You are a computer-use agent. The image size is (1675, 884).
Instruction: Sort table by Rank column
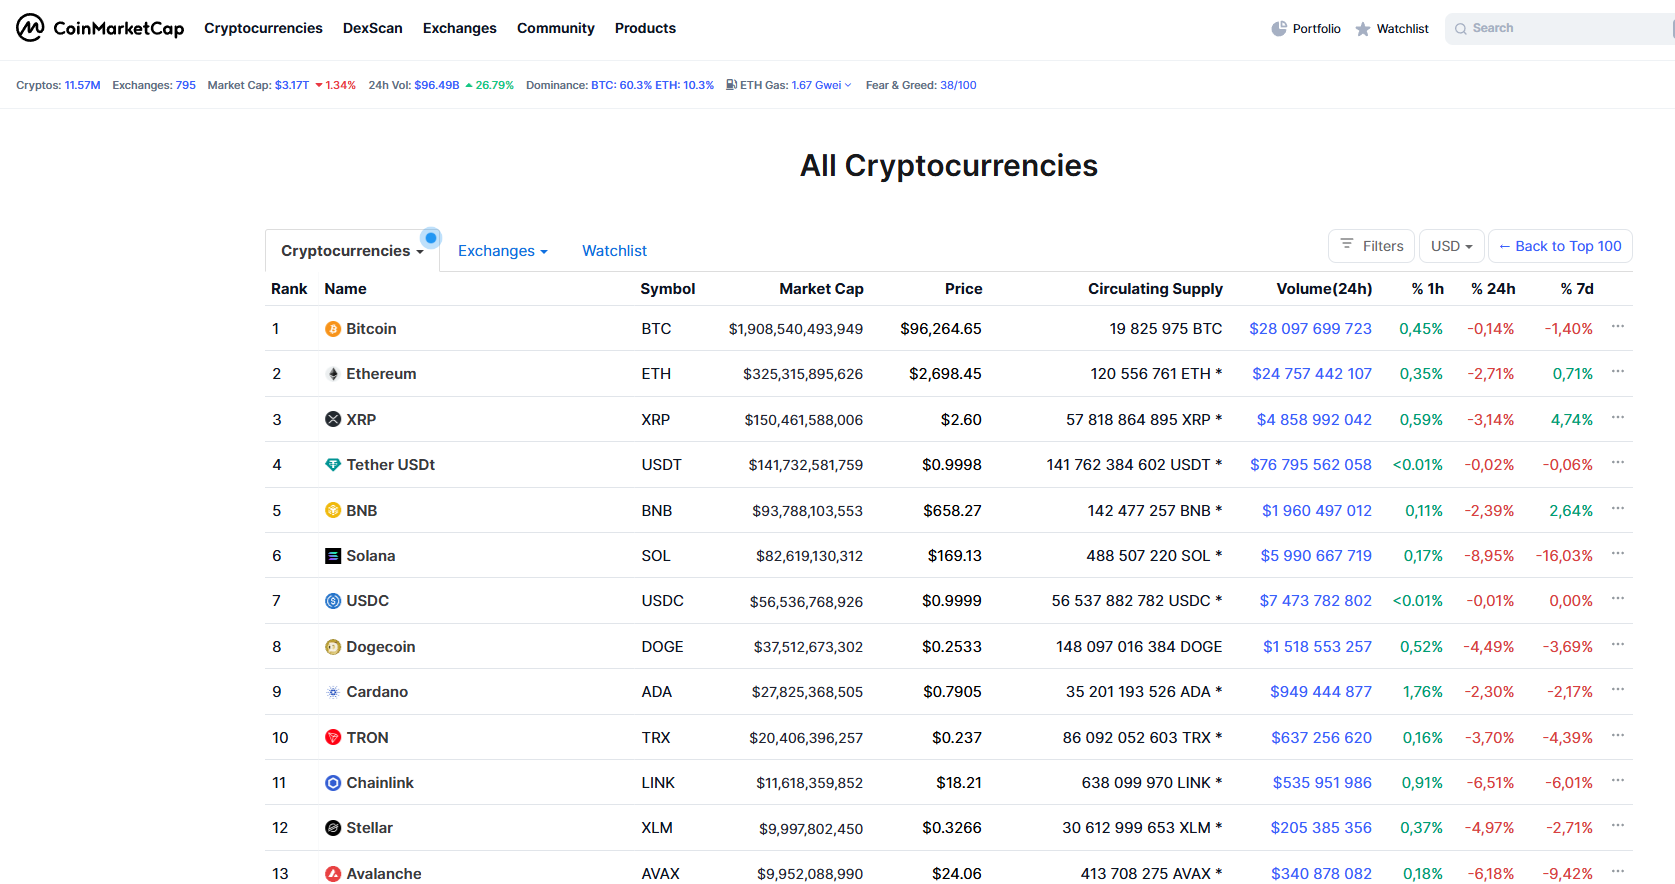pos(289,289)
